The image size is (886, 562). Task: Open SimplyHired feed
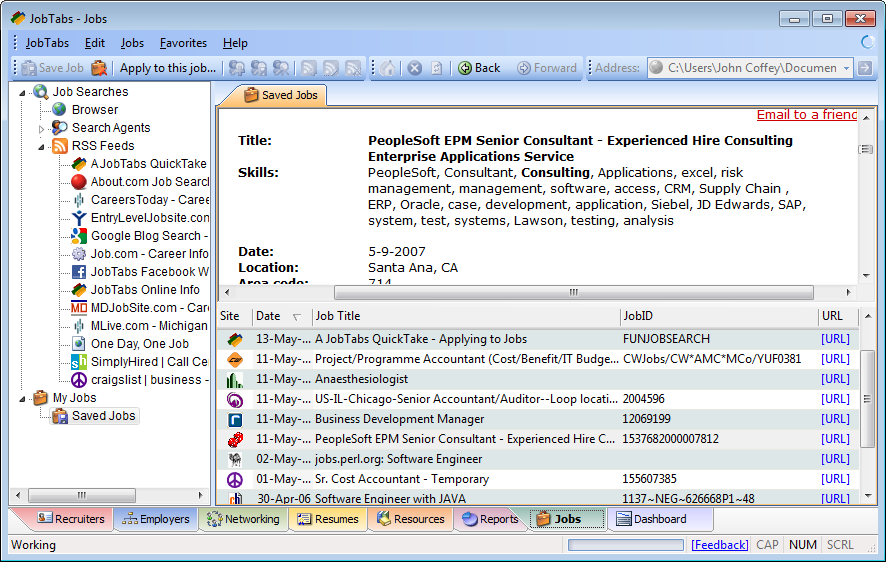coord(149,362)
